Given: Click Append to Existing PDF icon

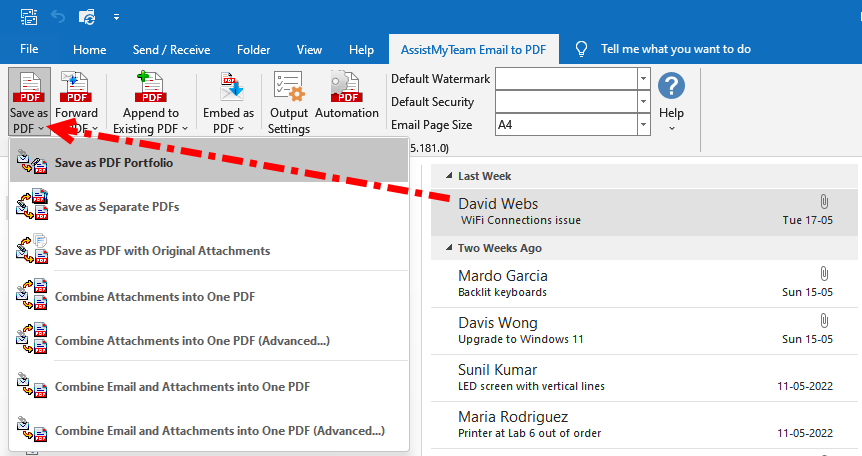Looking at the screenshot, I should pyautogui.click(x=151, y=87).
